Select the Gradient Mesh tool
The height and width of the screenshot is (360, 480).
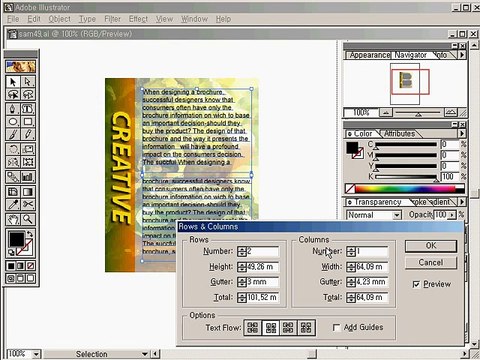point(13,192)
